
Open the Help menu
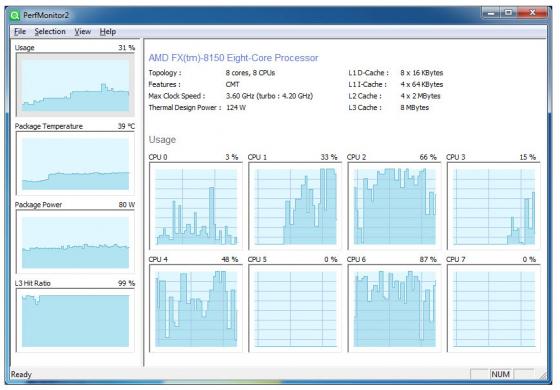[x=108, y=31]
